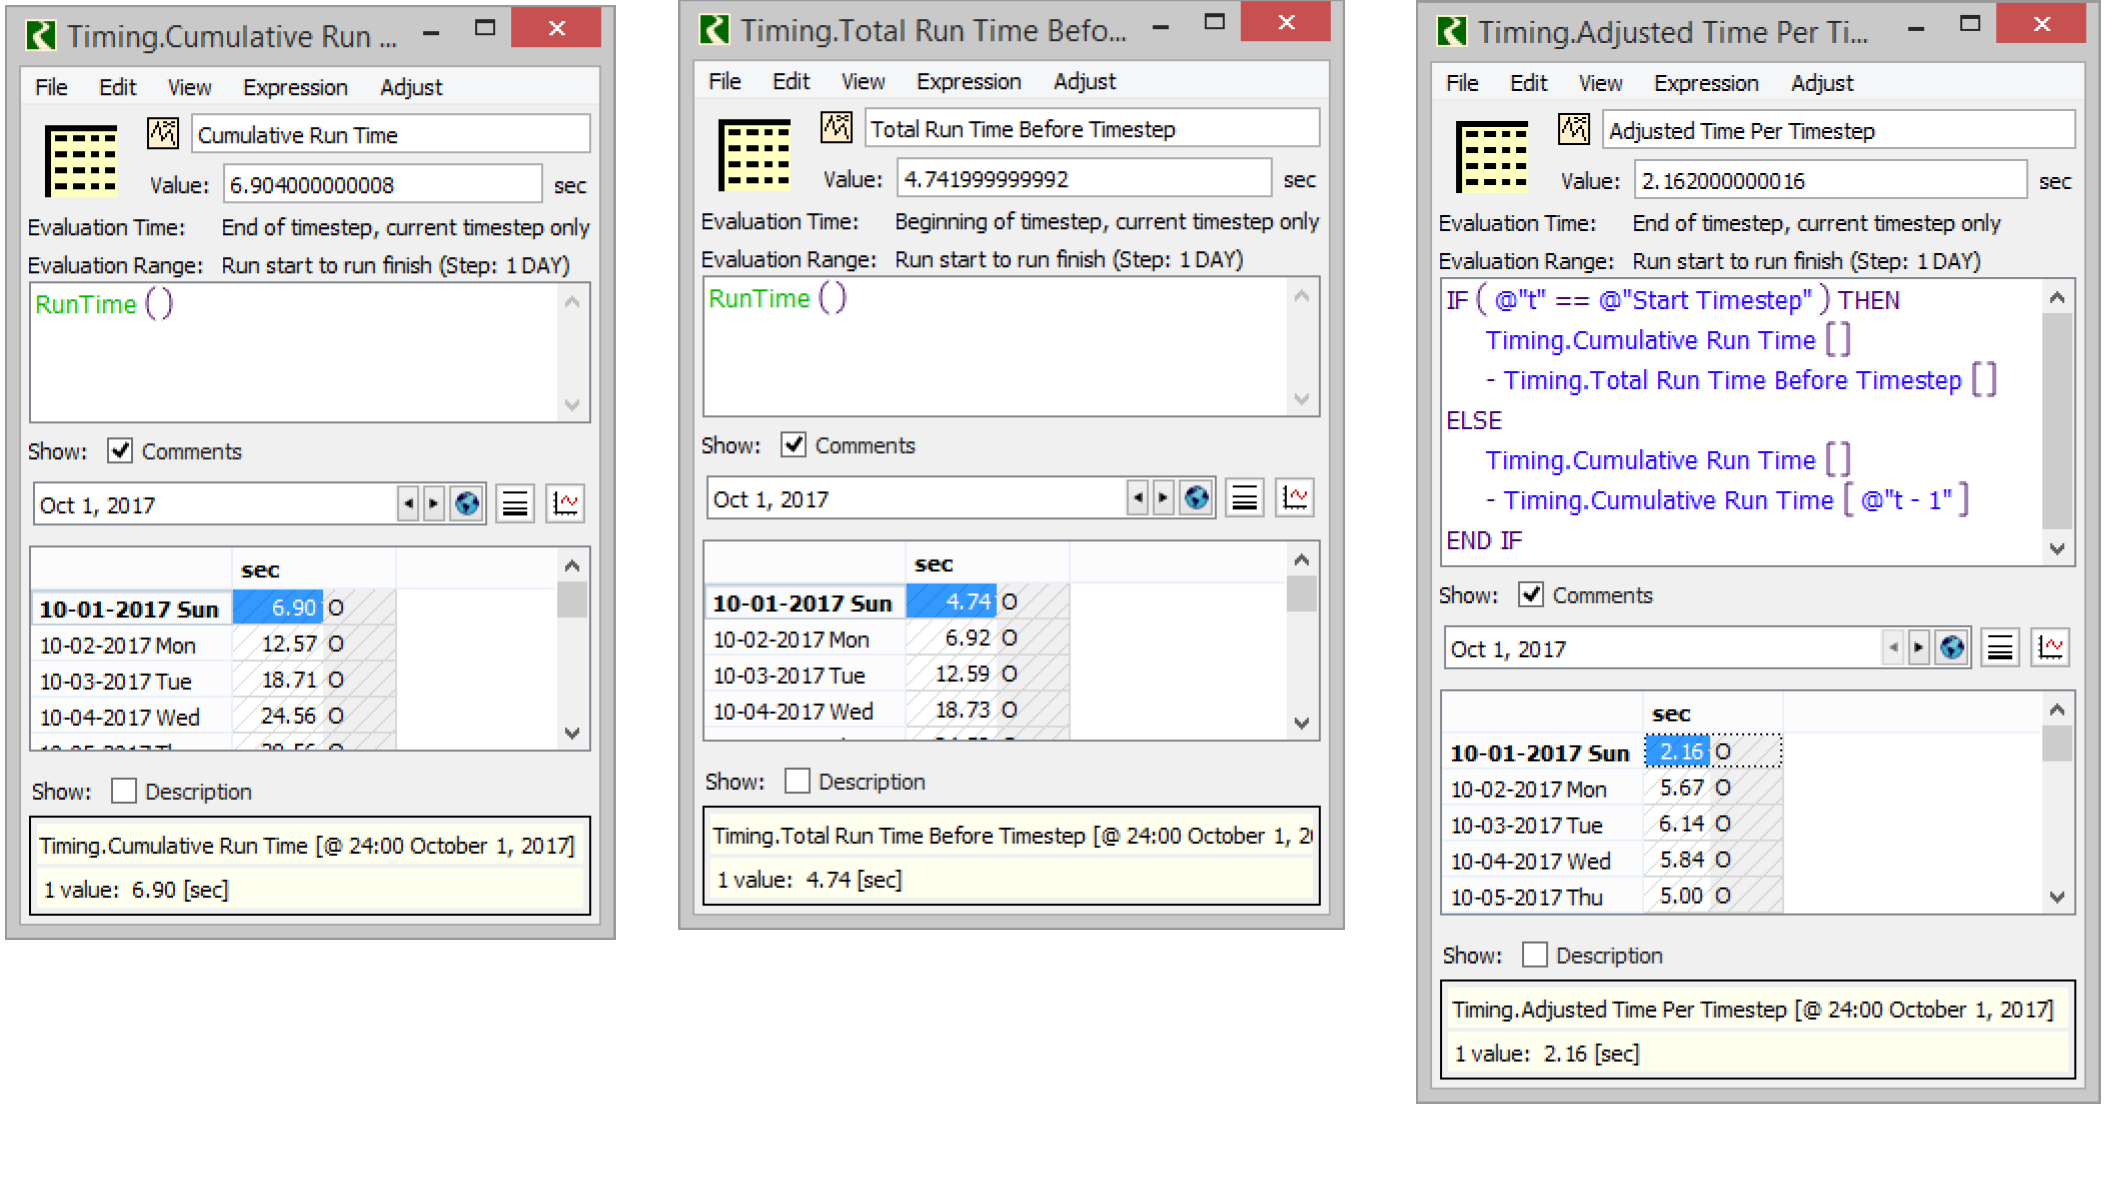Click table slot icon in Adjusted Time window

(1491, 157)
